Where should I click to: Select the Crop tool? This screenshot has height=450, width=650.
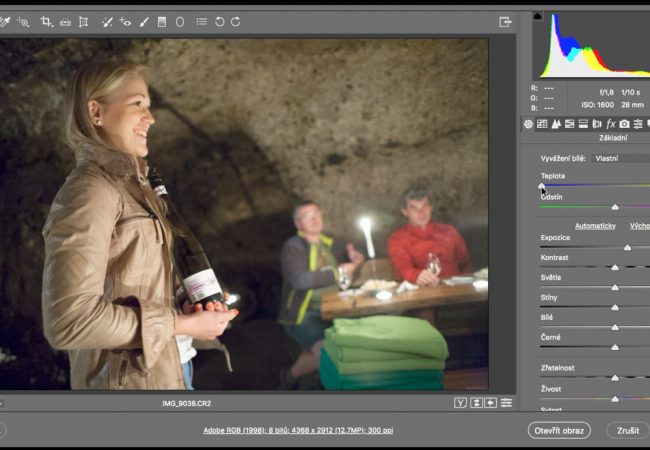coord(46,22)
